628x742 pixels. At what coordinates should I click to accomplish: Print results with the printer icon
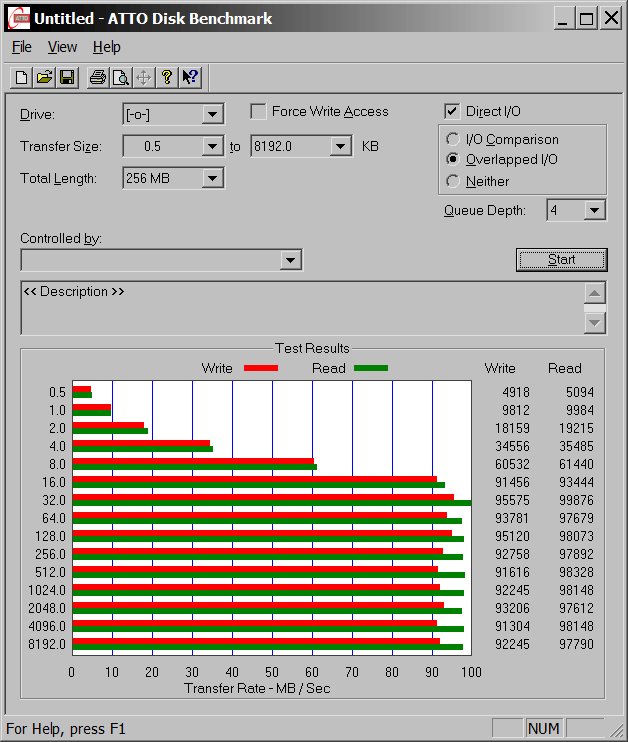98,77
